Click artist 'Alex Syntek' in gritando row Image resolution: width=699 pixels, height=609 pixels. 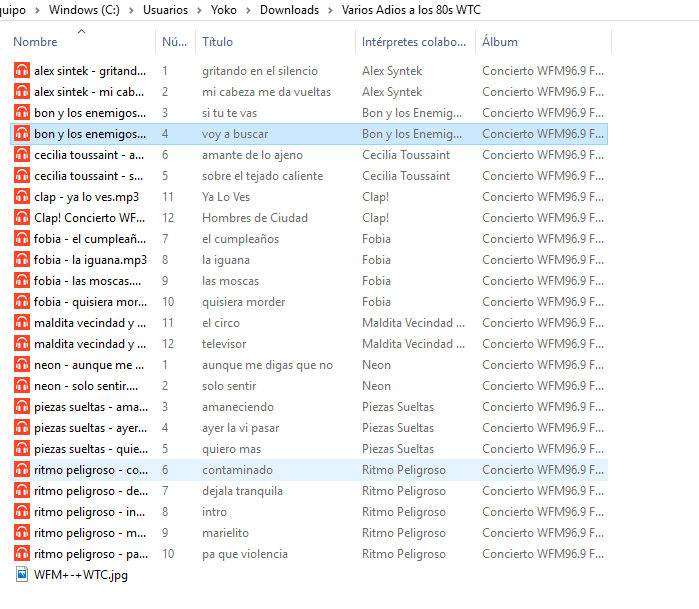392,71
